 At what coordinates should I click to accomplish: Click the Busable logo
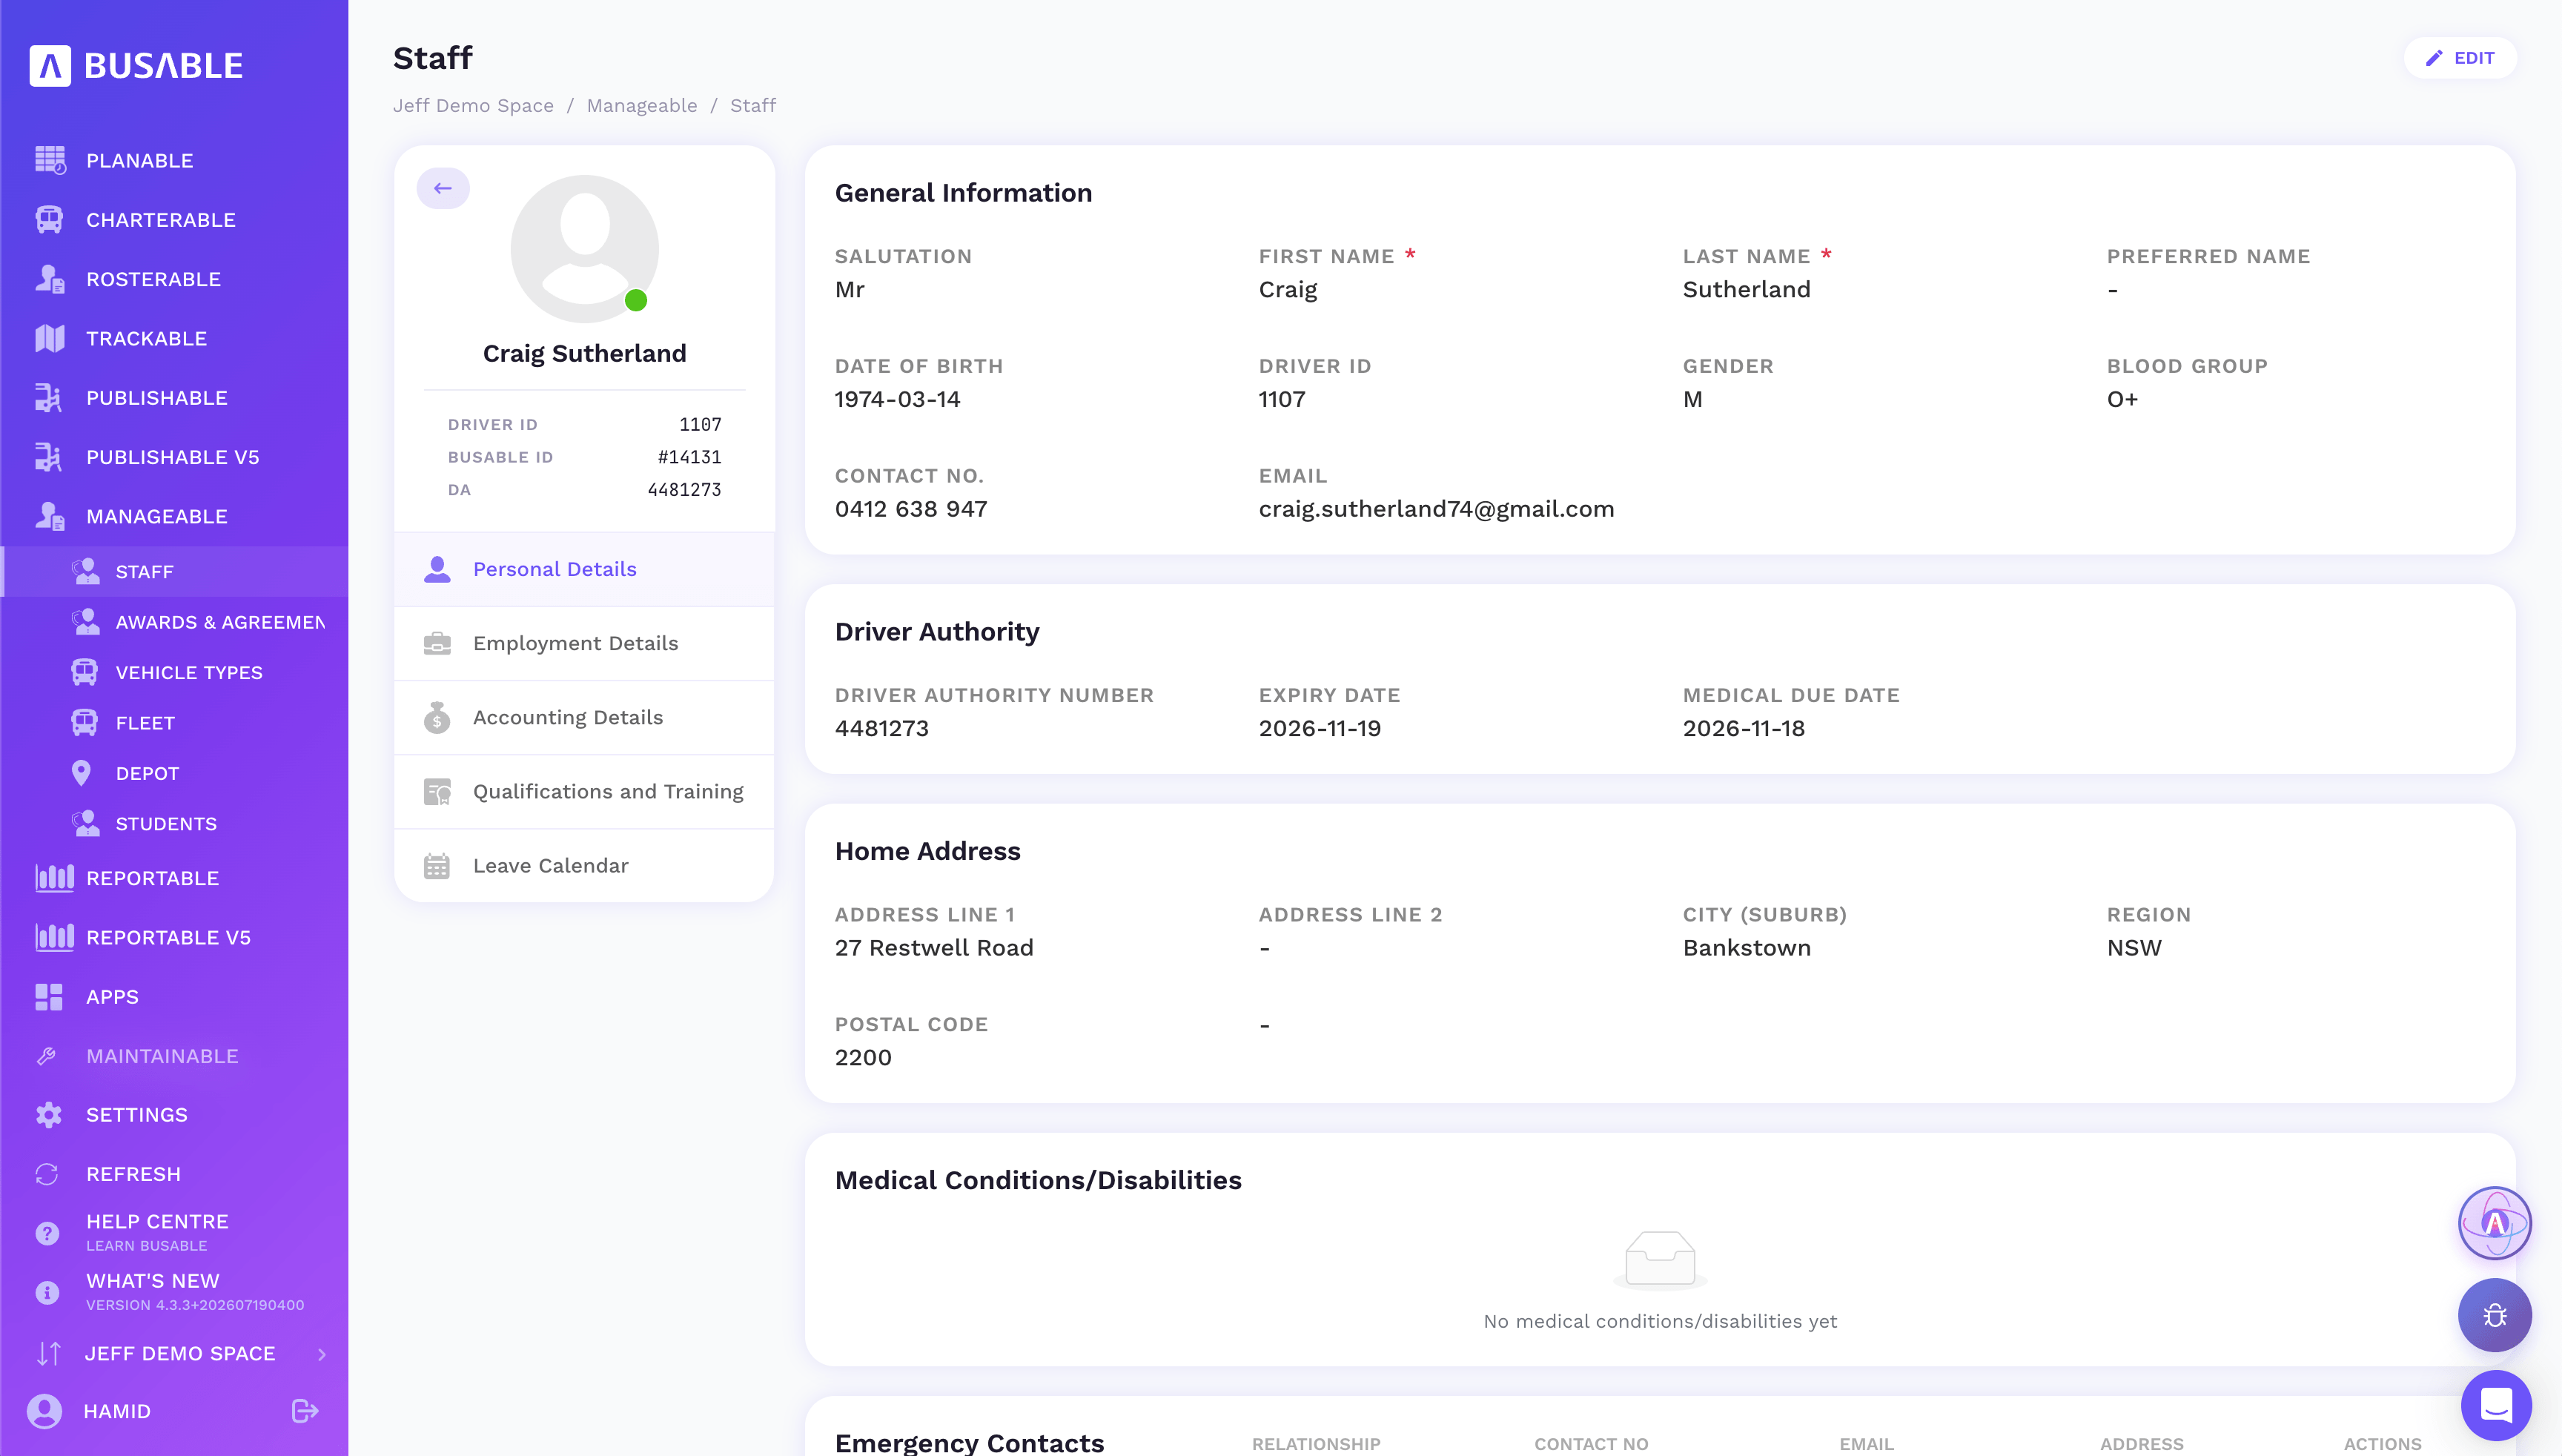pos(136,66)
